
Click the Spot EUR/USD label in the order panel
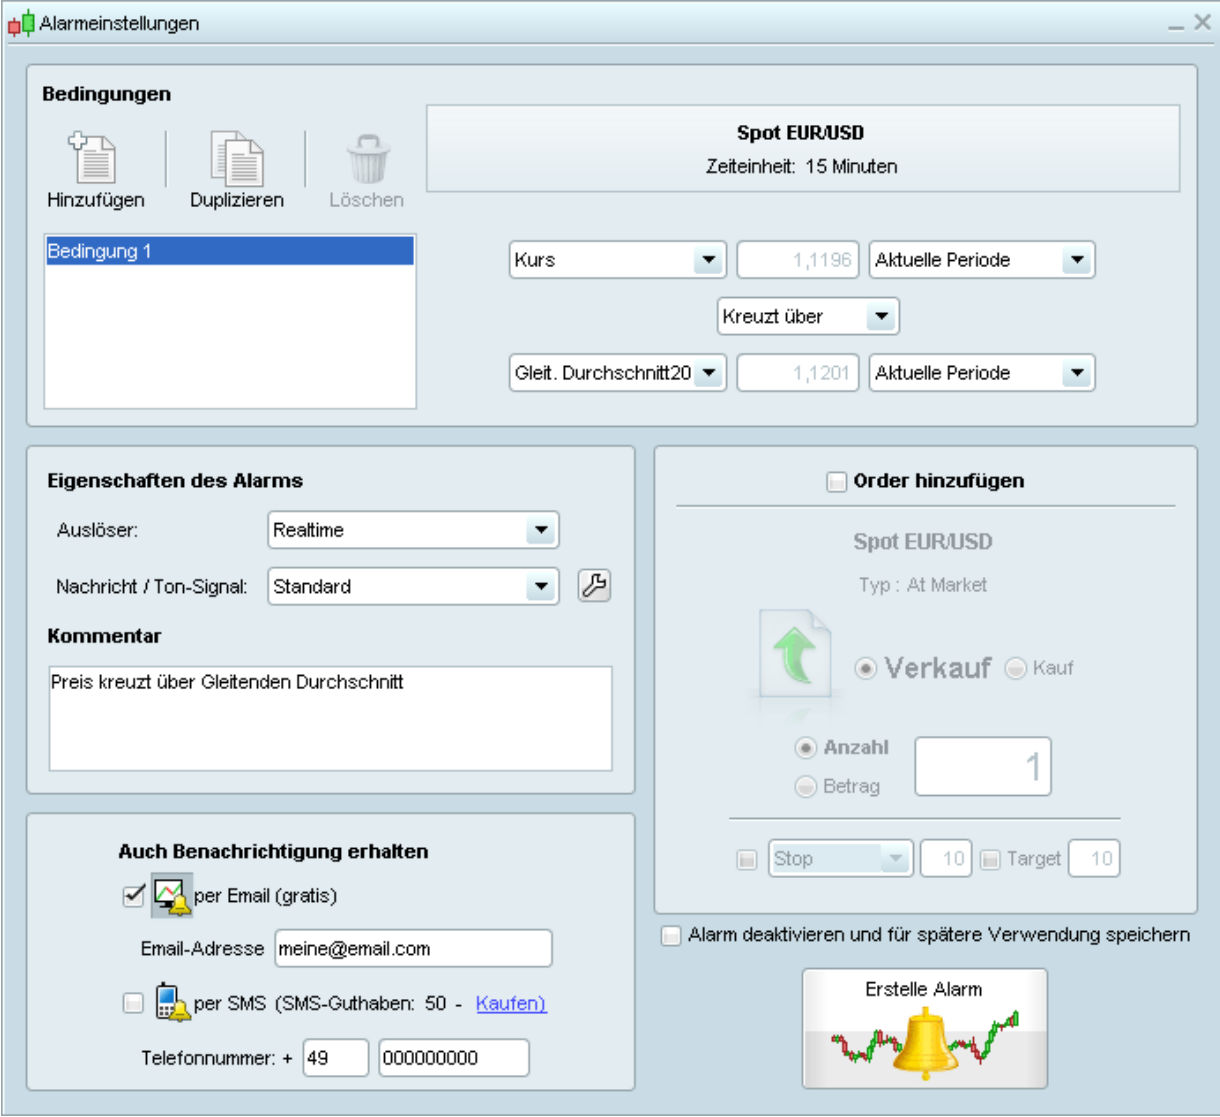(923, 542)
